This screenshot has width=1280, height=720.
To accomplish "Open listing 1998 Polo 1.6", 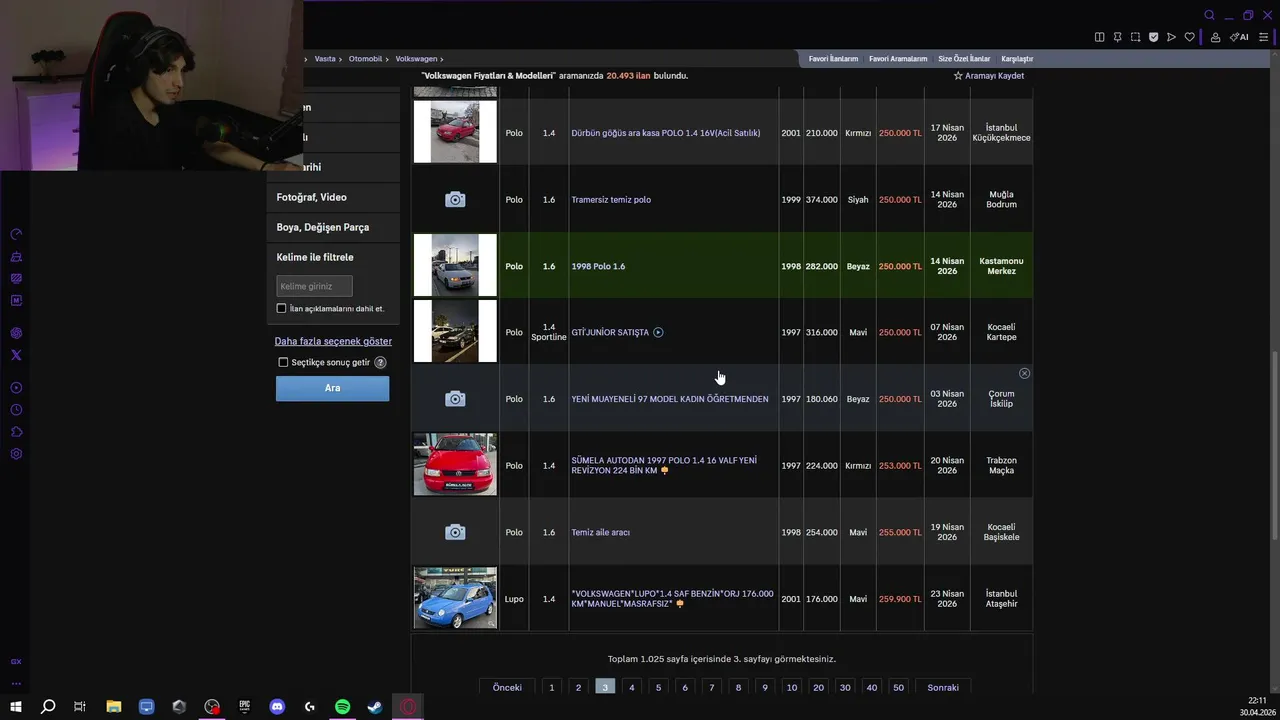I will 598,266.
